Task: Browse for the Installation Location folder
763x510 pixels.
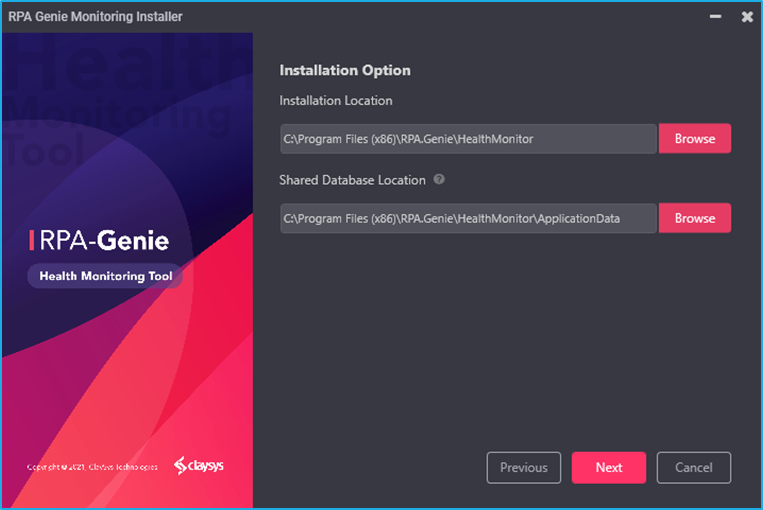Action: point(694,139)
